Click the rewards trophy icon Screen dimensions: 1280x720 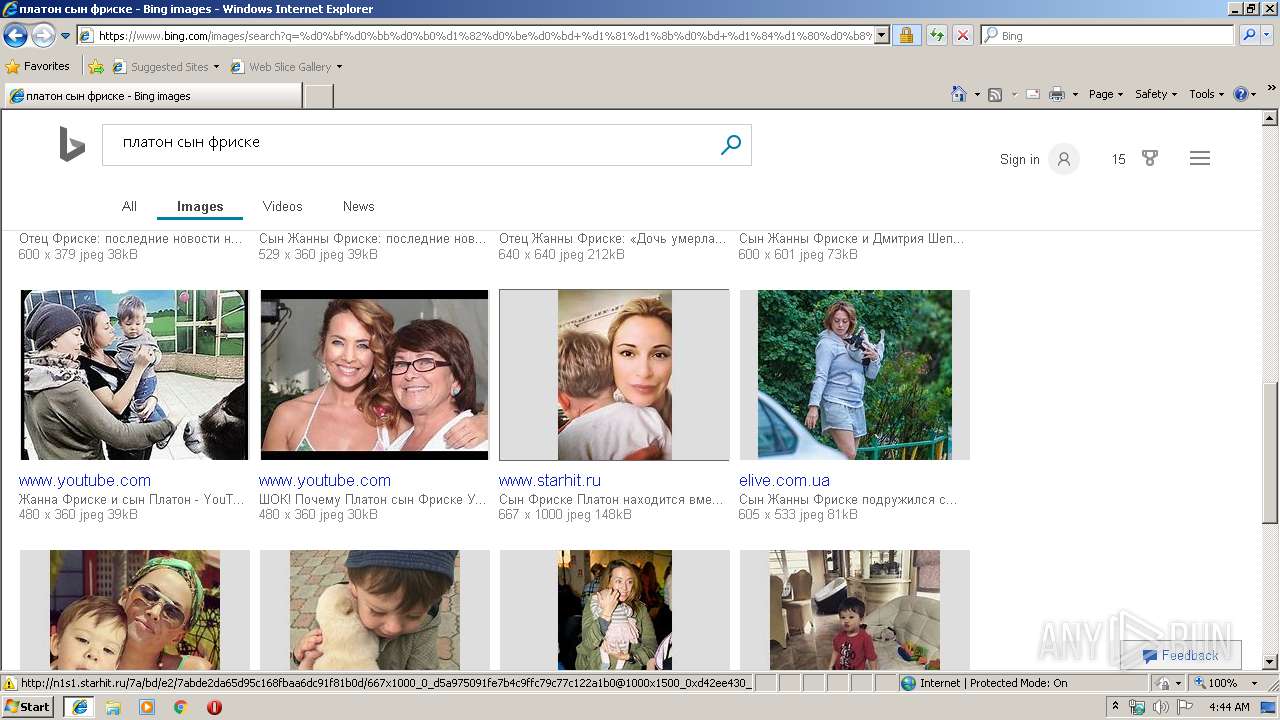[1150, 158]
